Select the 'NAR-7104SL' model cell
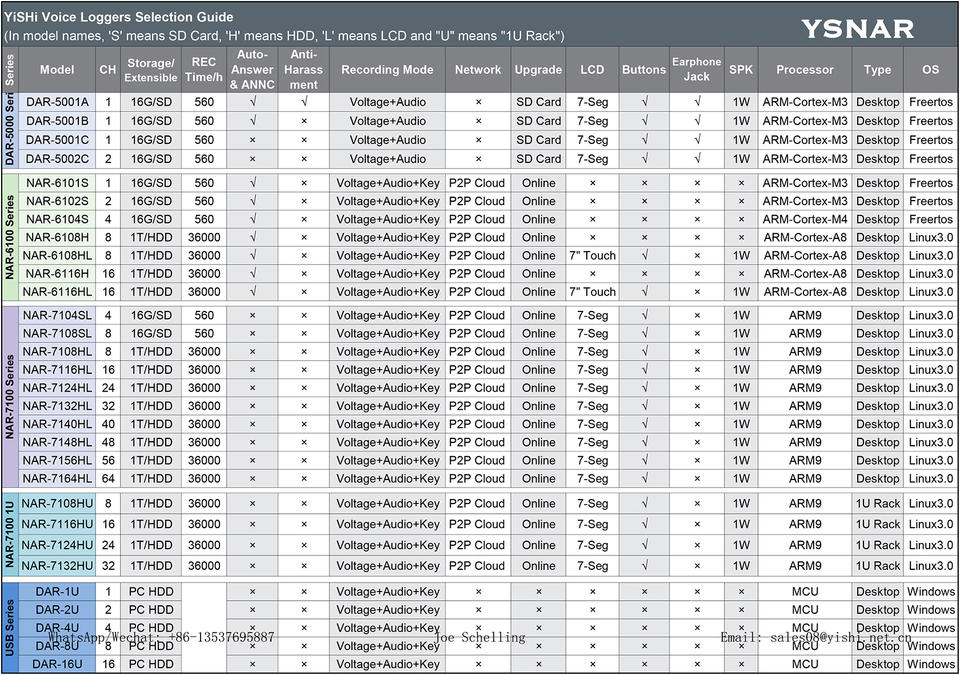The height and width of the screenshot is (675, 960). (57, 316)
